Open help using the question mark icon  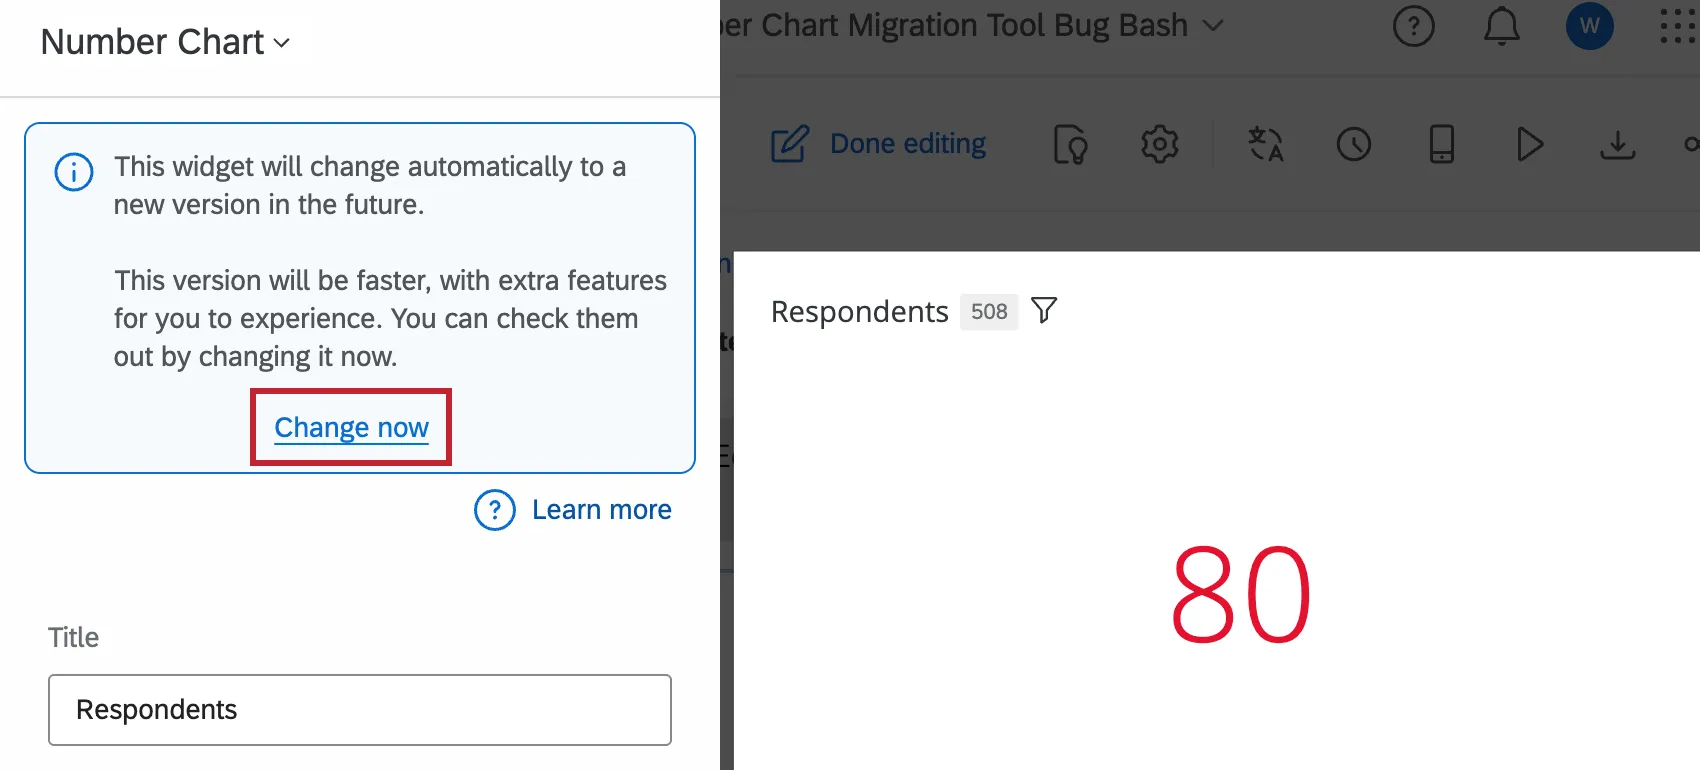(x=1413, y=26)
